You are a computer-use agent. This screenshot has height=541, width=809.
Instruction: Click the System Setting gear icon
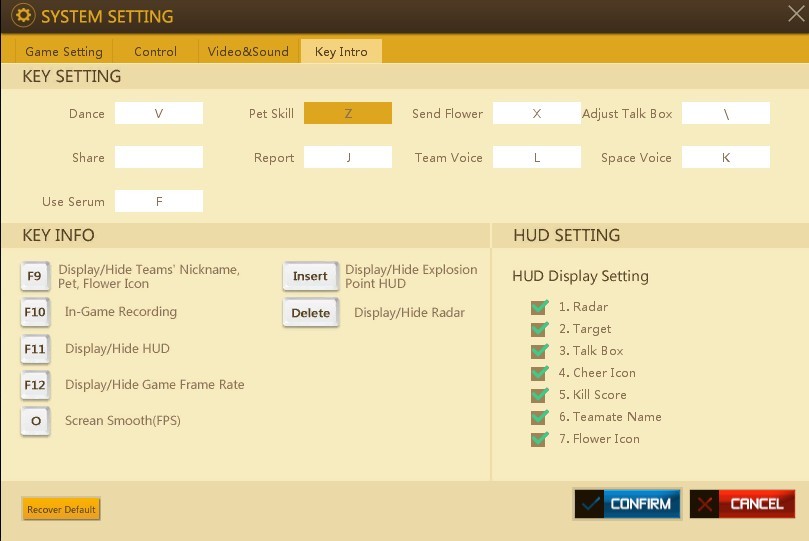(23, 17)
